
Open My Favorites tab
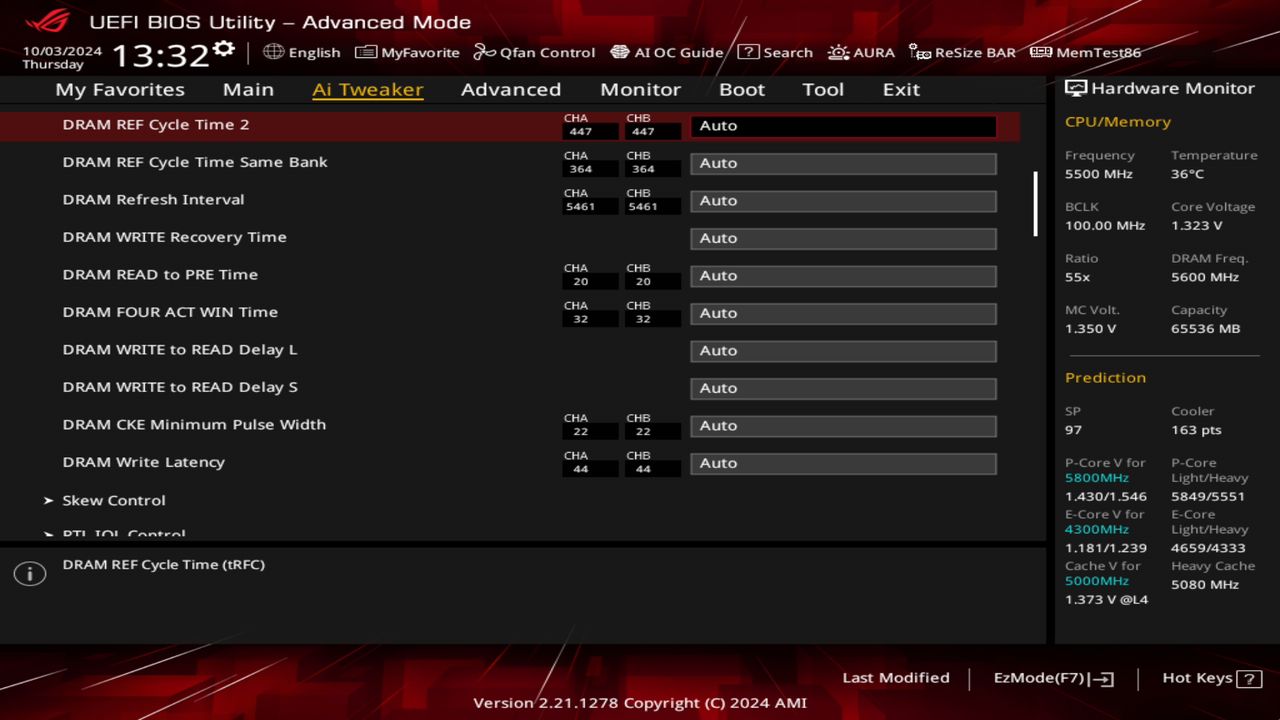(120, 89)
